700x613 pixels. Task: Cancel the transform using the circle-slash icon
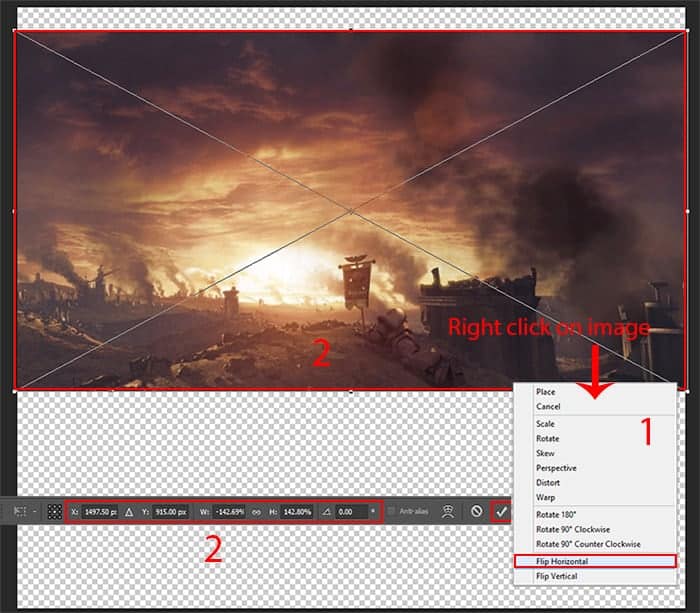click(477, 511)
